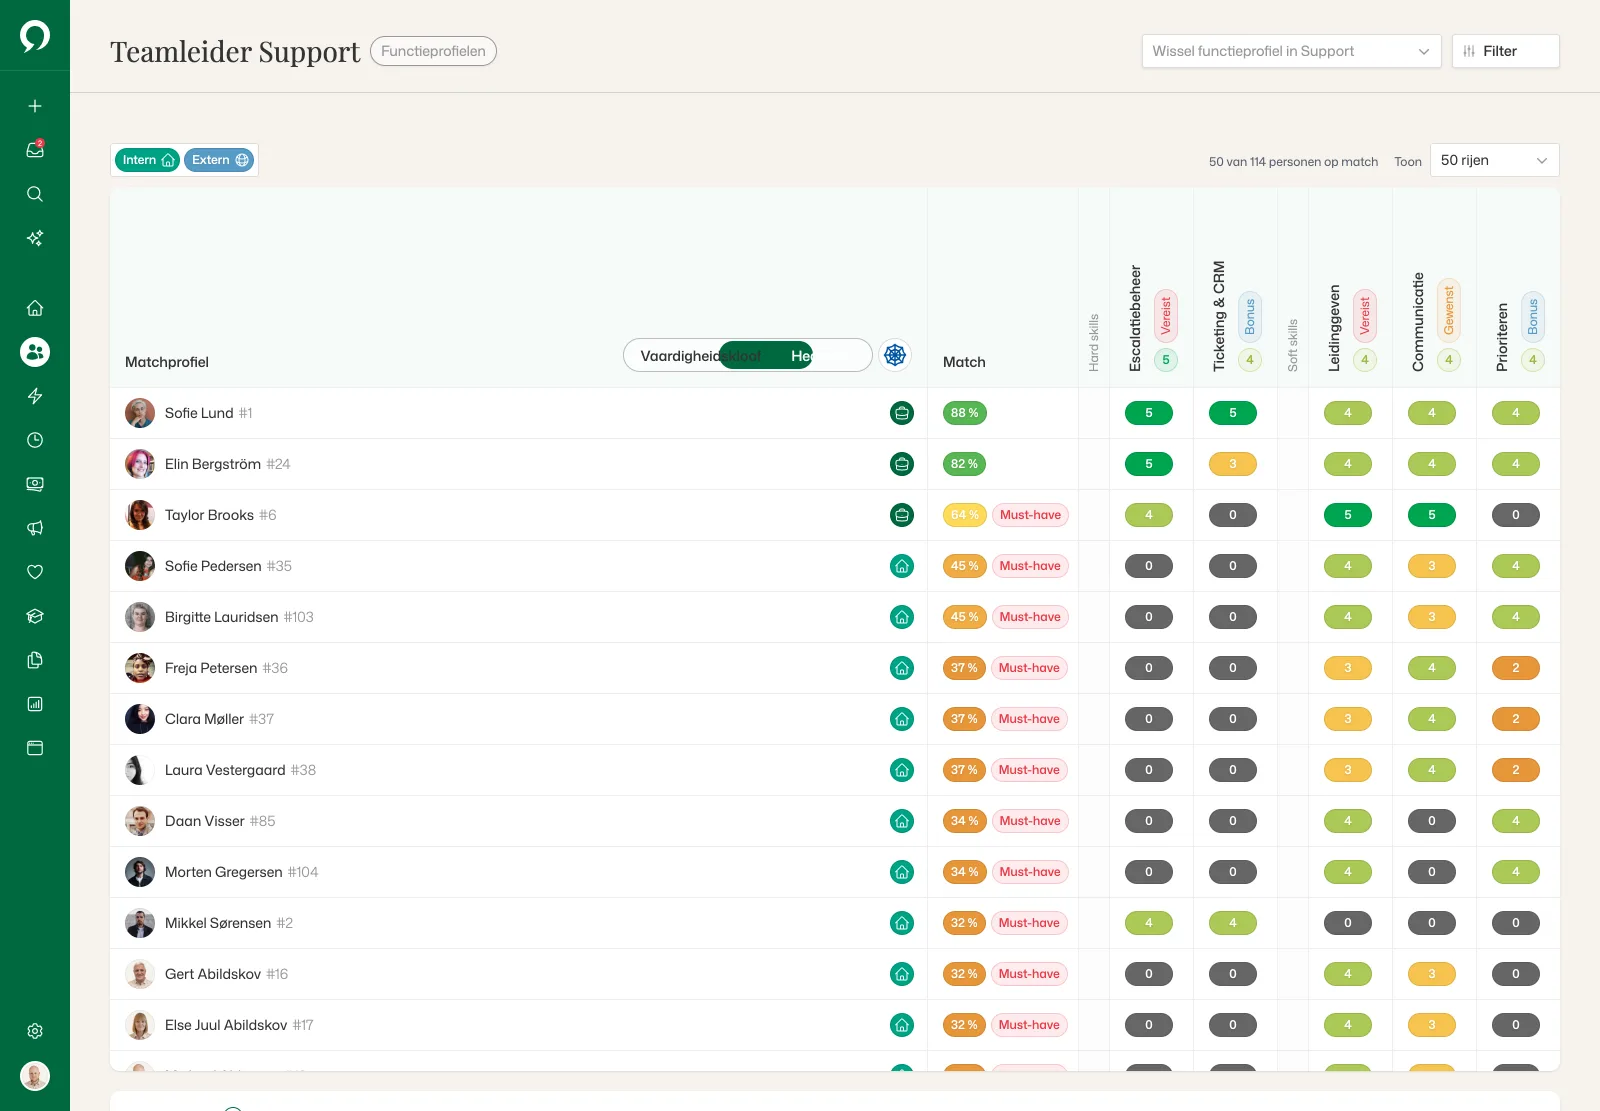Click the 37 % match badge for Freja Petersen
This screenshot has height=1111, width=1600.
tap(964, 668)
